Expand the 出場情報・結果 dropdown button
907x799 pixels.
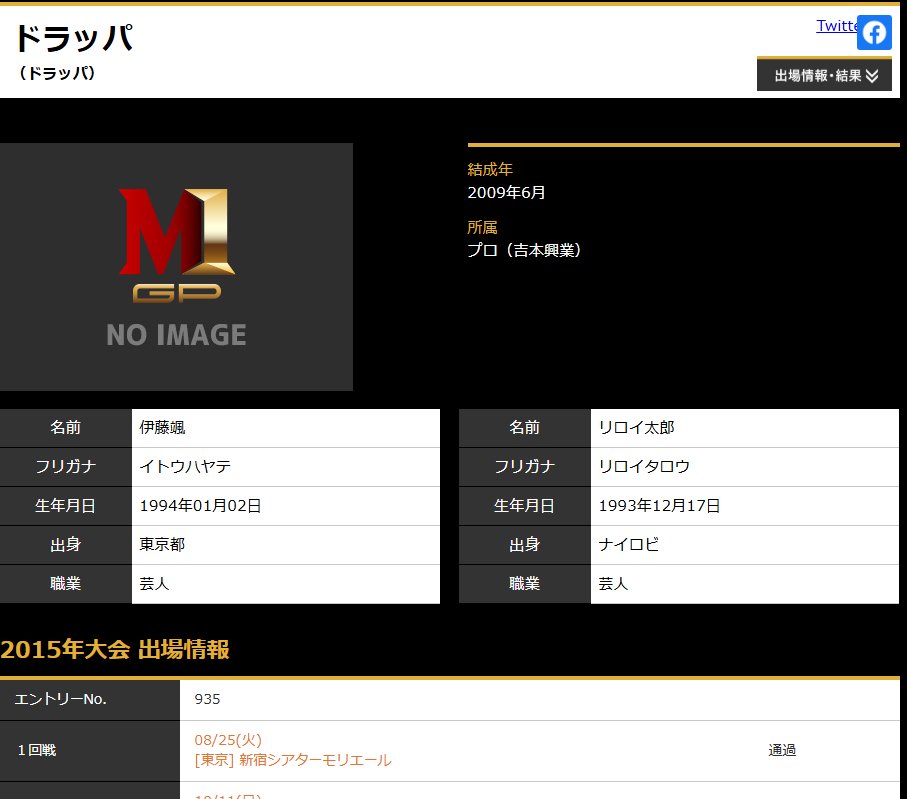click(x=824, y=75)
